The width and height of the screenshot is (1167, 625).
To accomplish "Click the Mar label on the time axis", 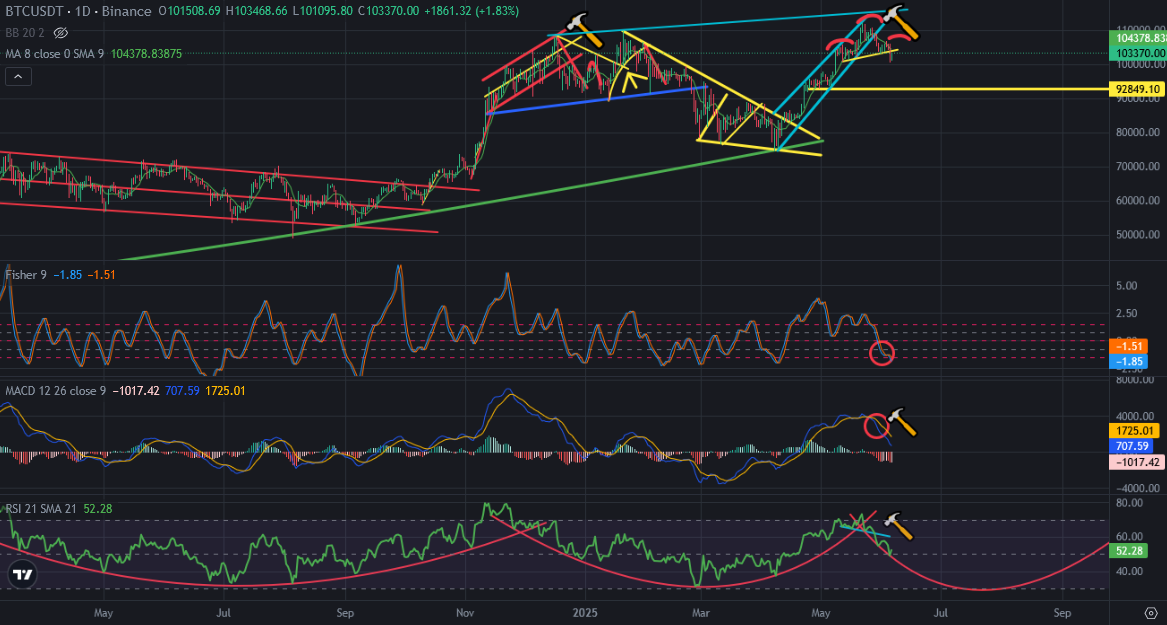I will coord(701,614).
